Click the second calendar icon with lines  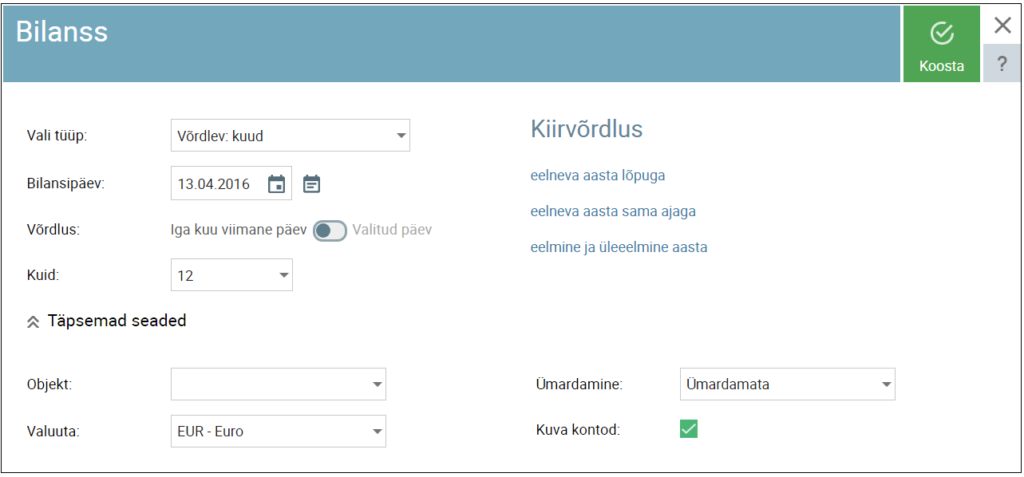pos(312,184)
